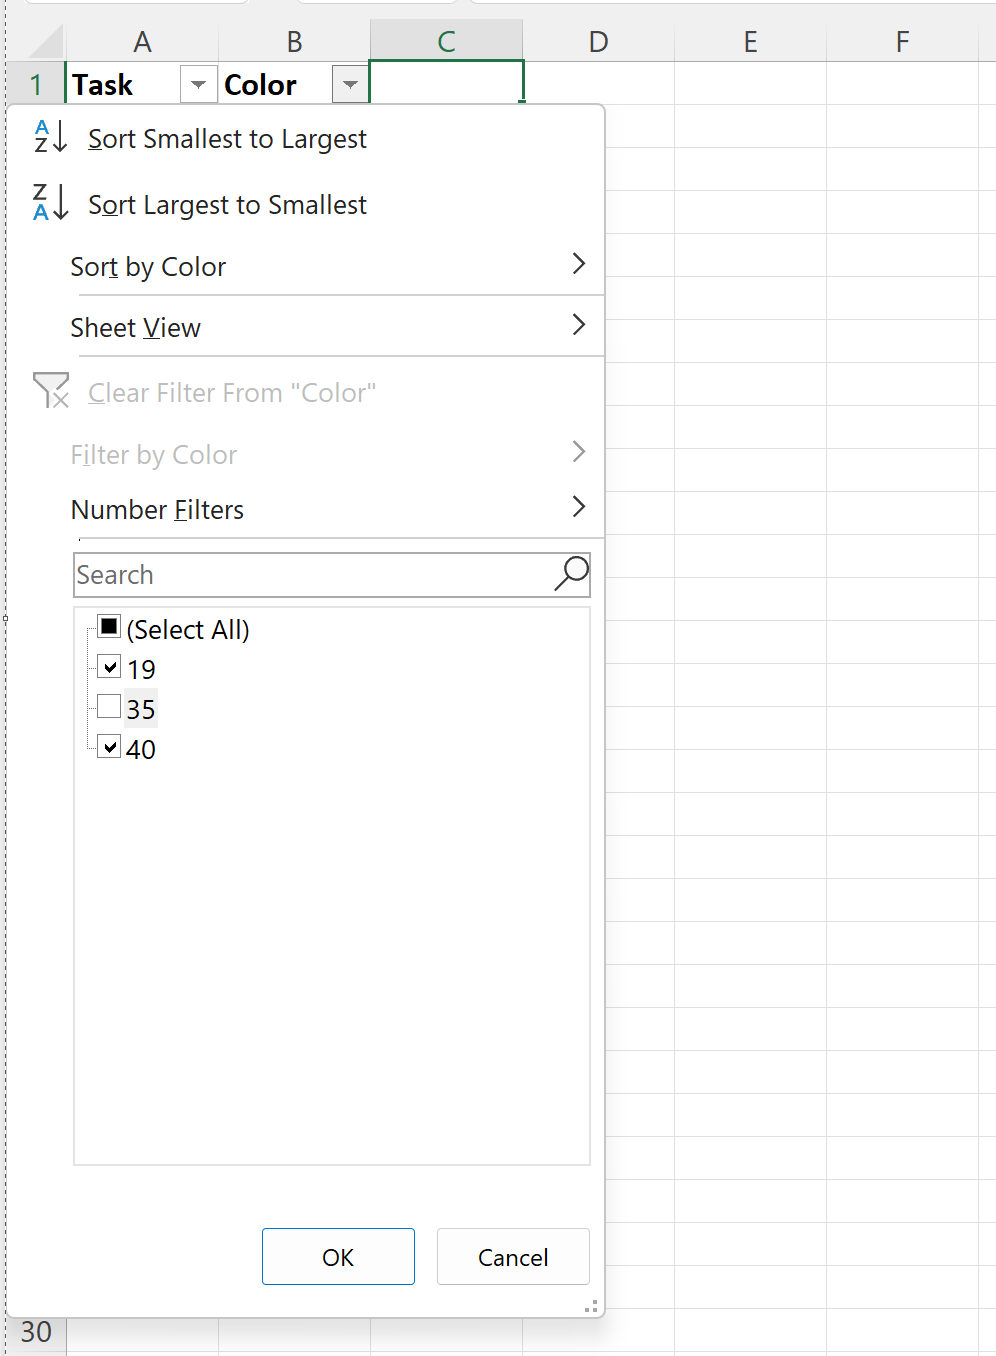996x1356 pixels.
Task: Click the Z-A descending sort icon
Action: point(49,204)
